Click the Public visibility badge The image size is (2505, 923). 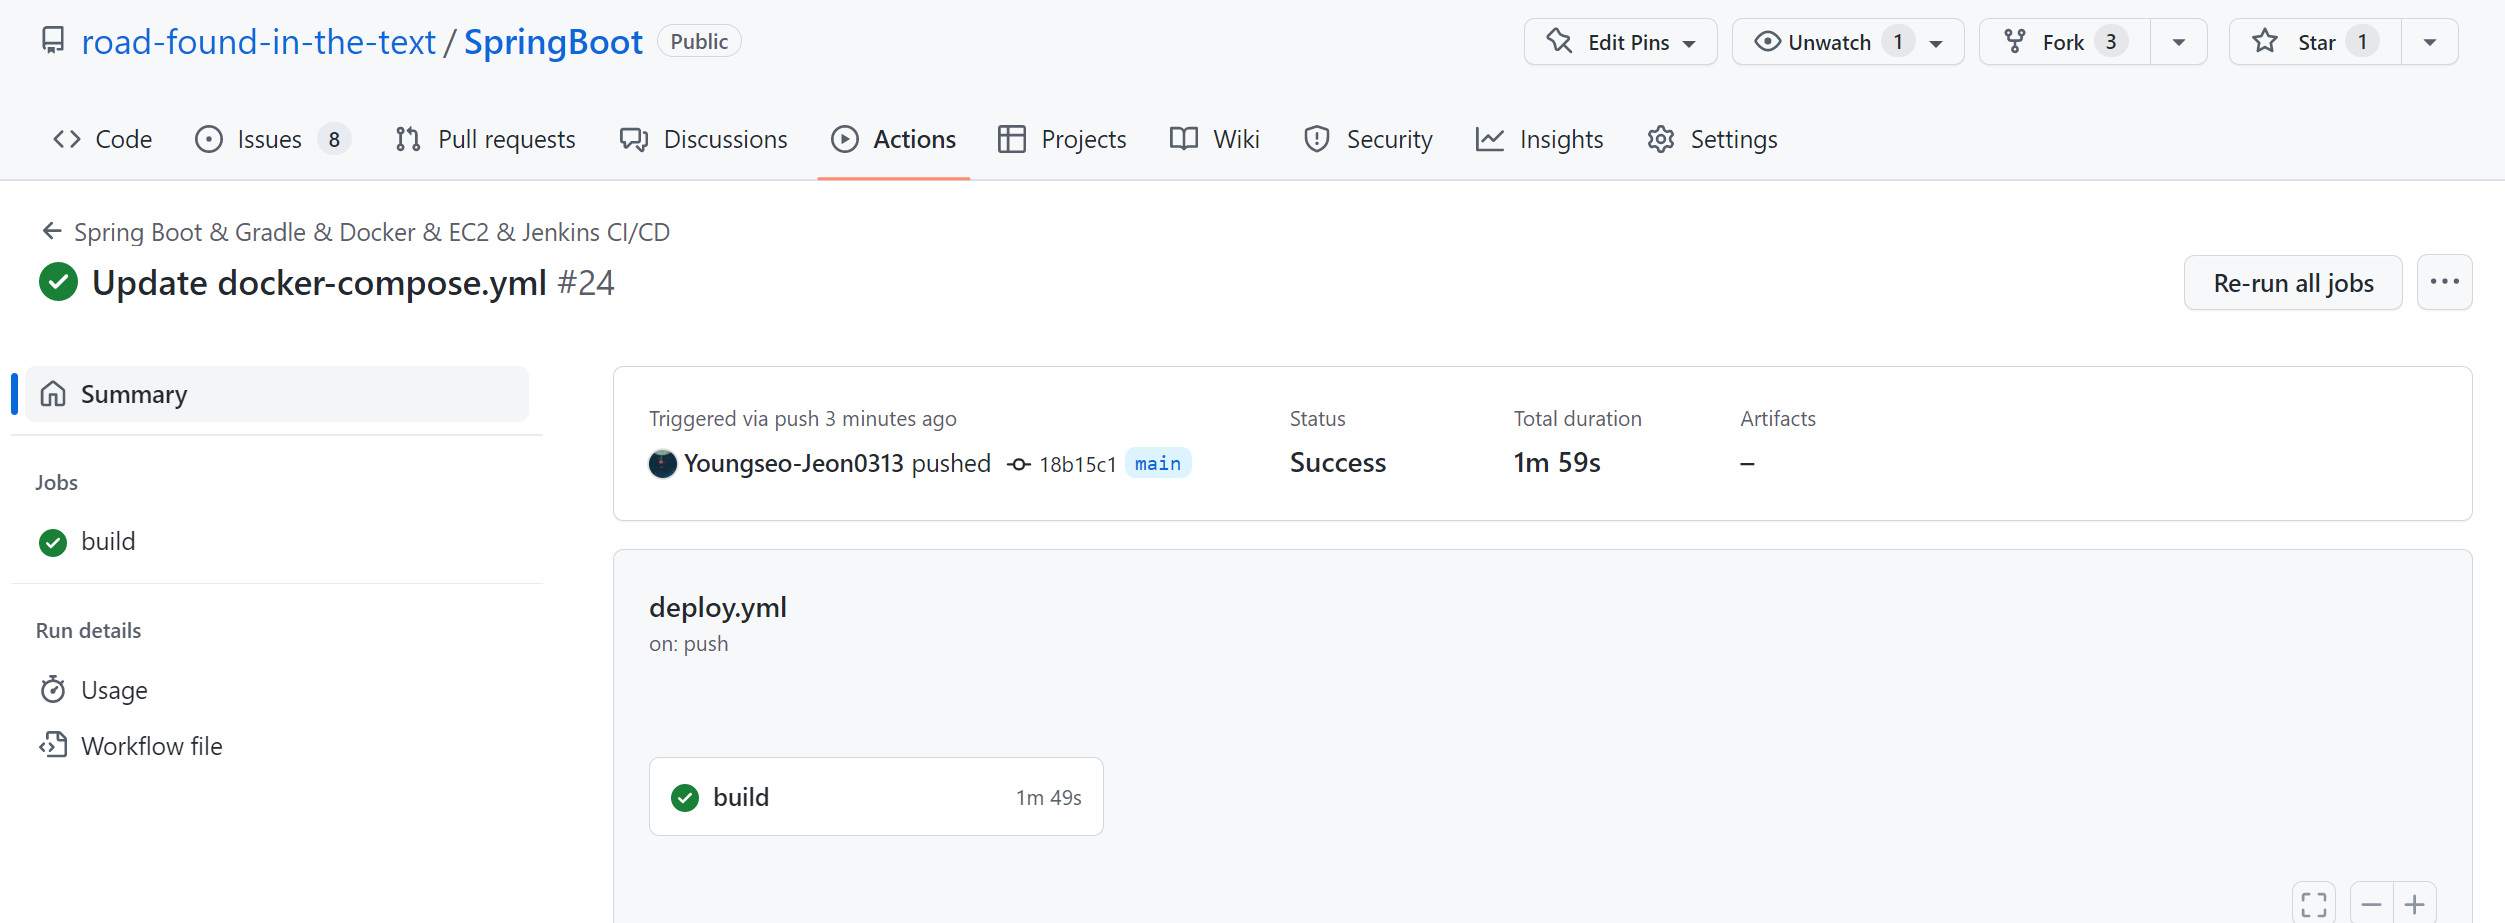click(699, 41)
